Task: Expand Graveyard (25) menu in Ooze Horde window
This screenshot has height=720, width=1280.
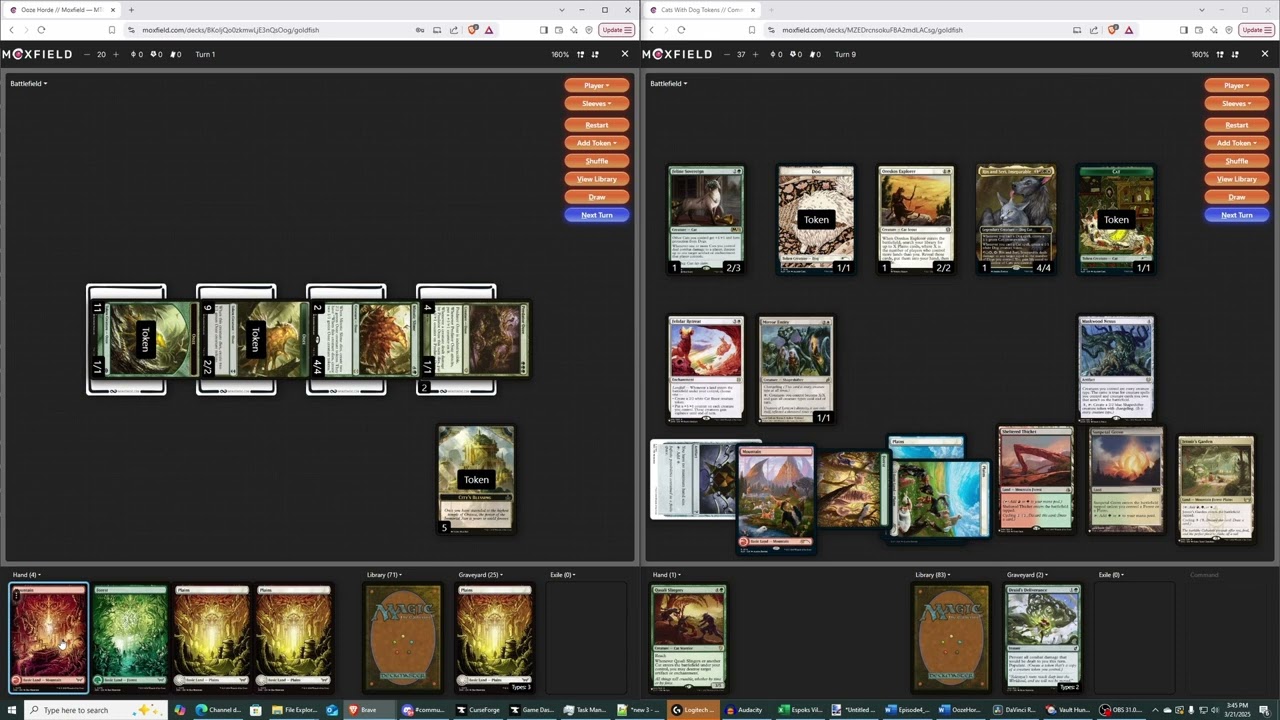Action: click(x=481, y=575)
